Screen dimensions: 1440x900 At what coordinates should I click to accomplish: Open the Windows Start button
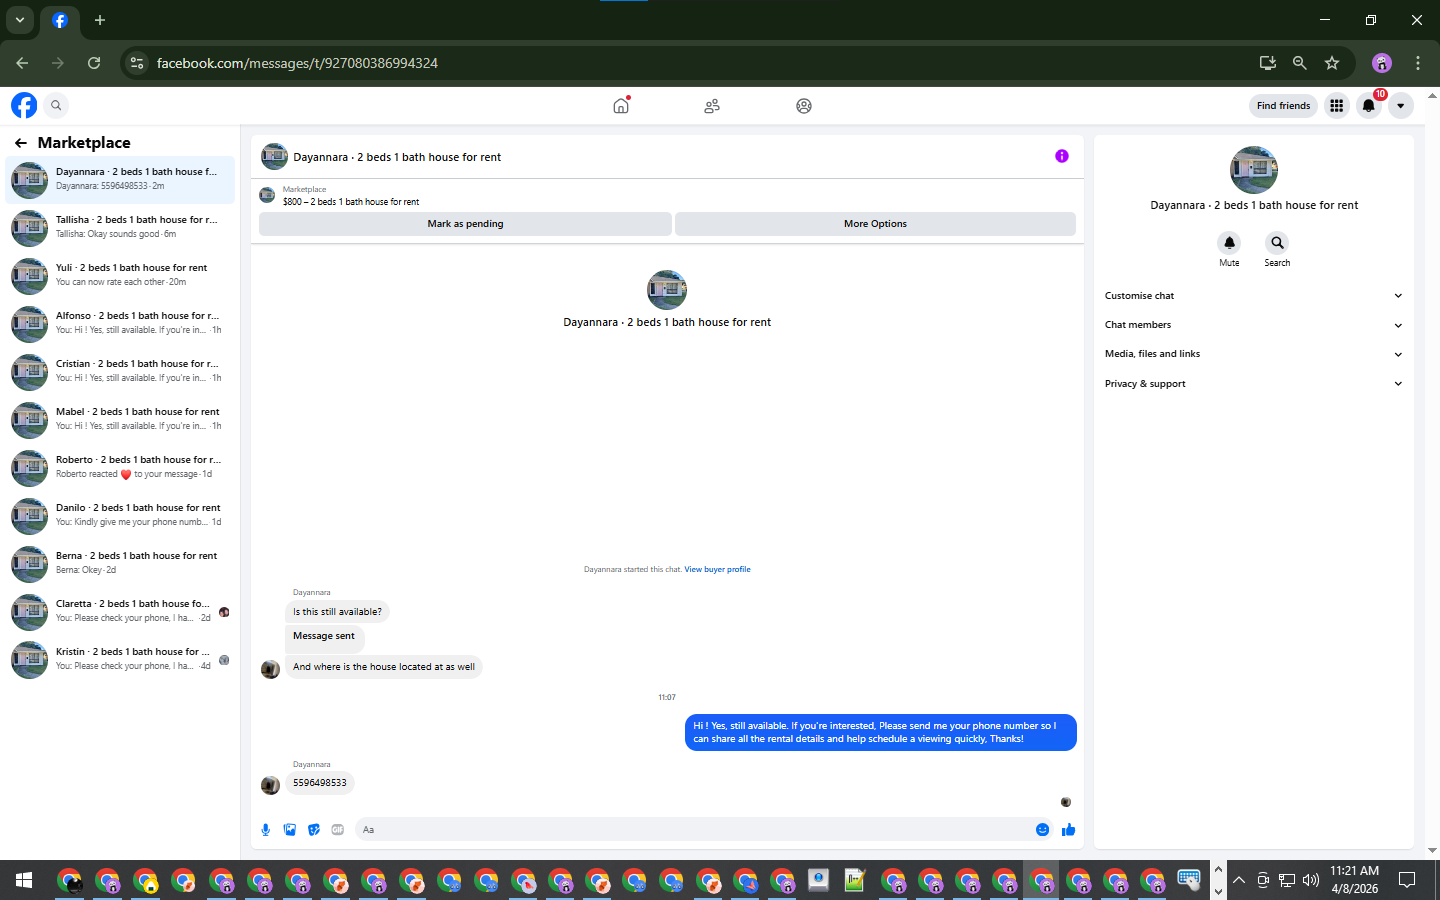(24, 880)
